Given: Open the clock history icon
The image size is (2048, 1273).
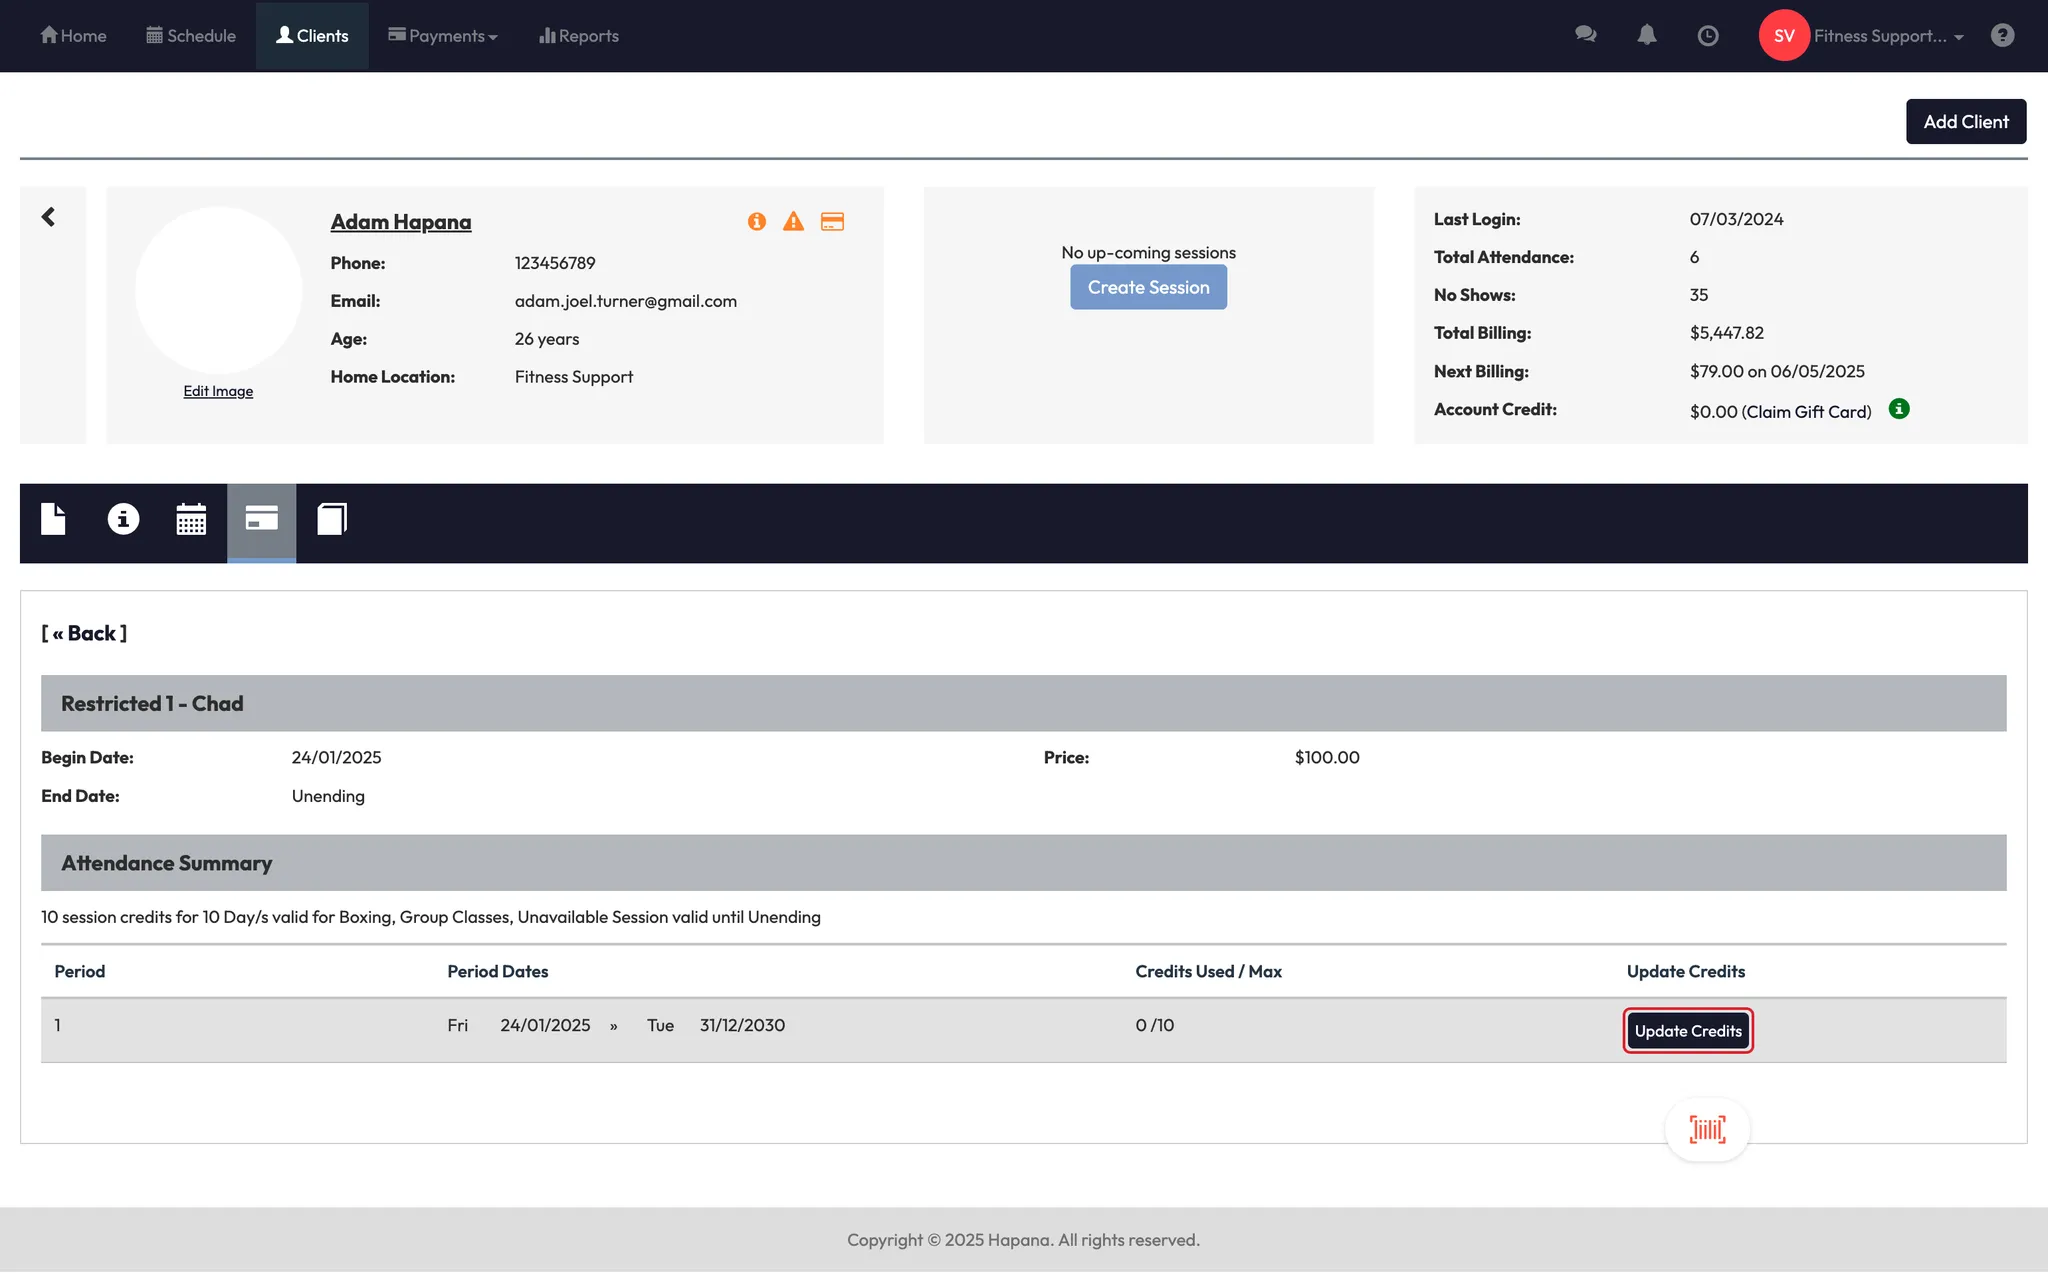Looking at the screenshot, I should [1708, 36].
